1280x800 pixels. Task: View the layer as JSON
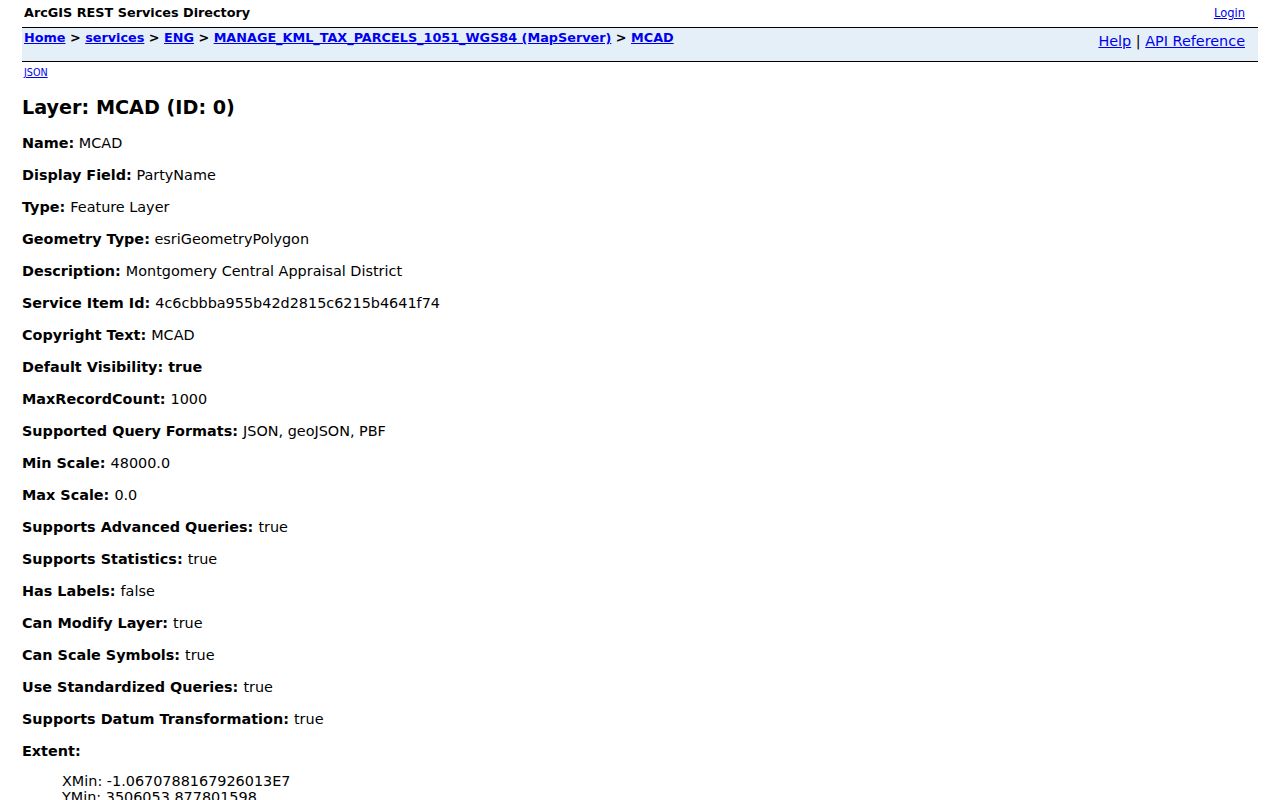pyautogui.click(x=36, y=72)
